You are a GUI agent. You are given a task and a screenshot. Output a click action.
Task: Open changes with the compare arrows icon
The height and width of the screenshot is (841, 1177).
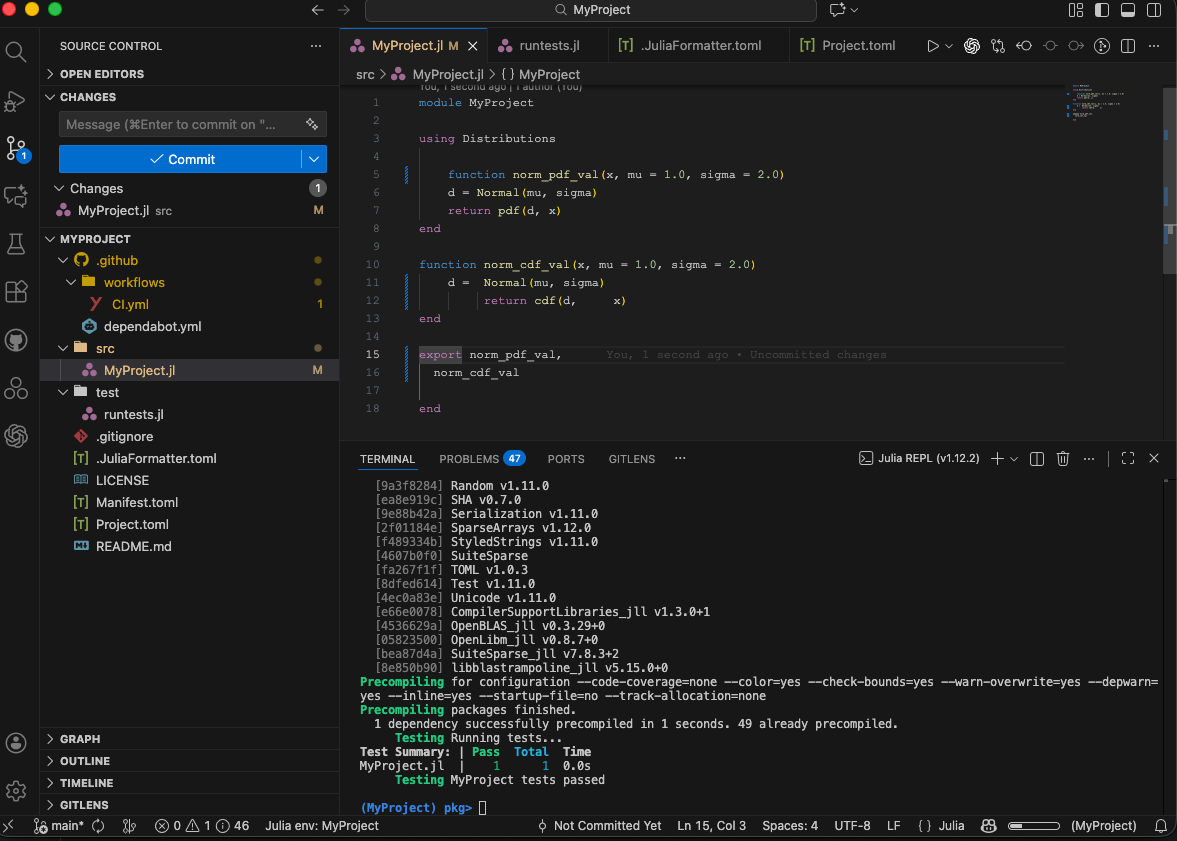click(998, 46)
